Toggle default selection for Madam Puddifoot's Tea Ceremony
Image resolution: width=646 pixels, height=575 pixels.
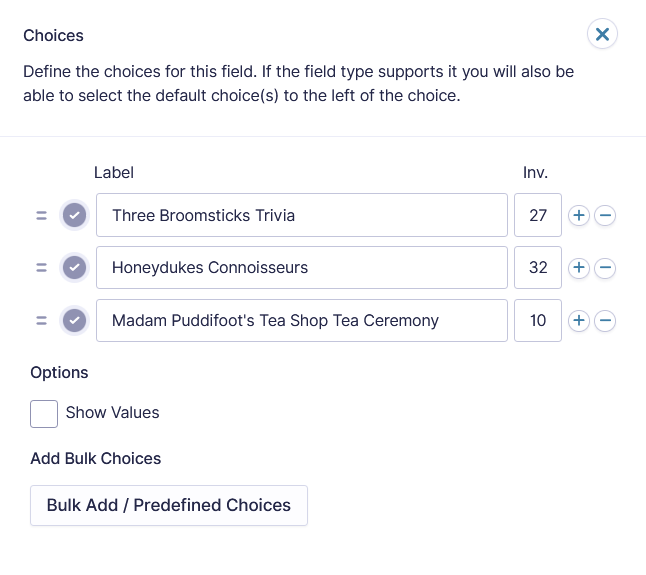coord(74,320)
